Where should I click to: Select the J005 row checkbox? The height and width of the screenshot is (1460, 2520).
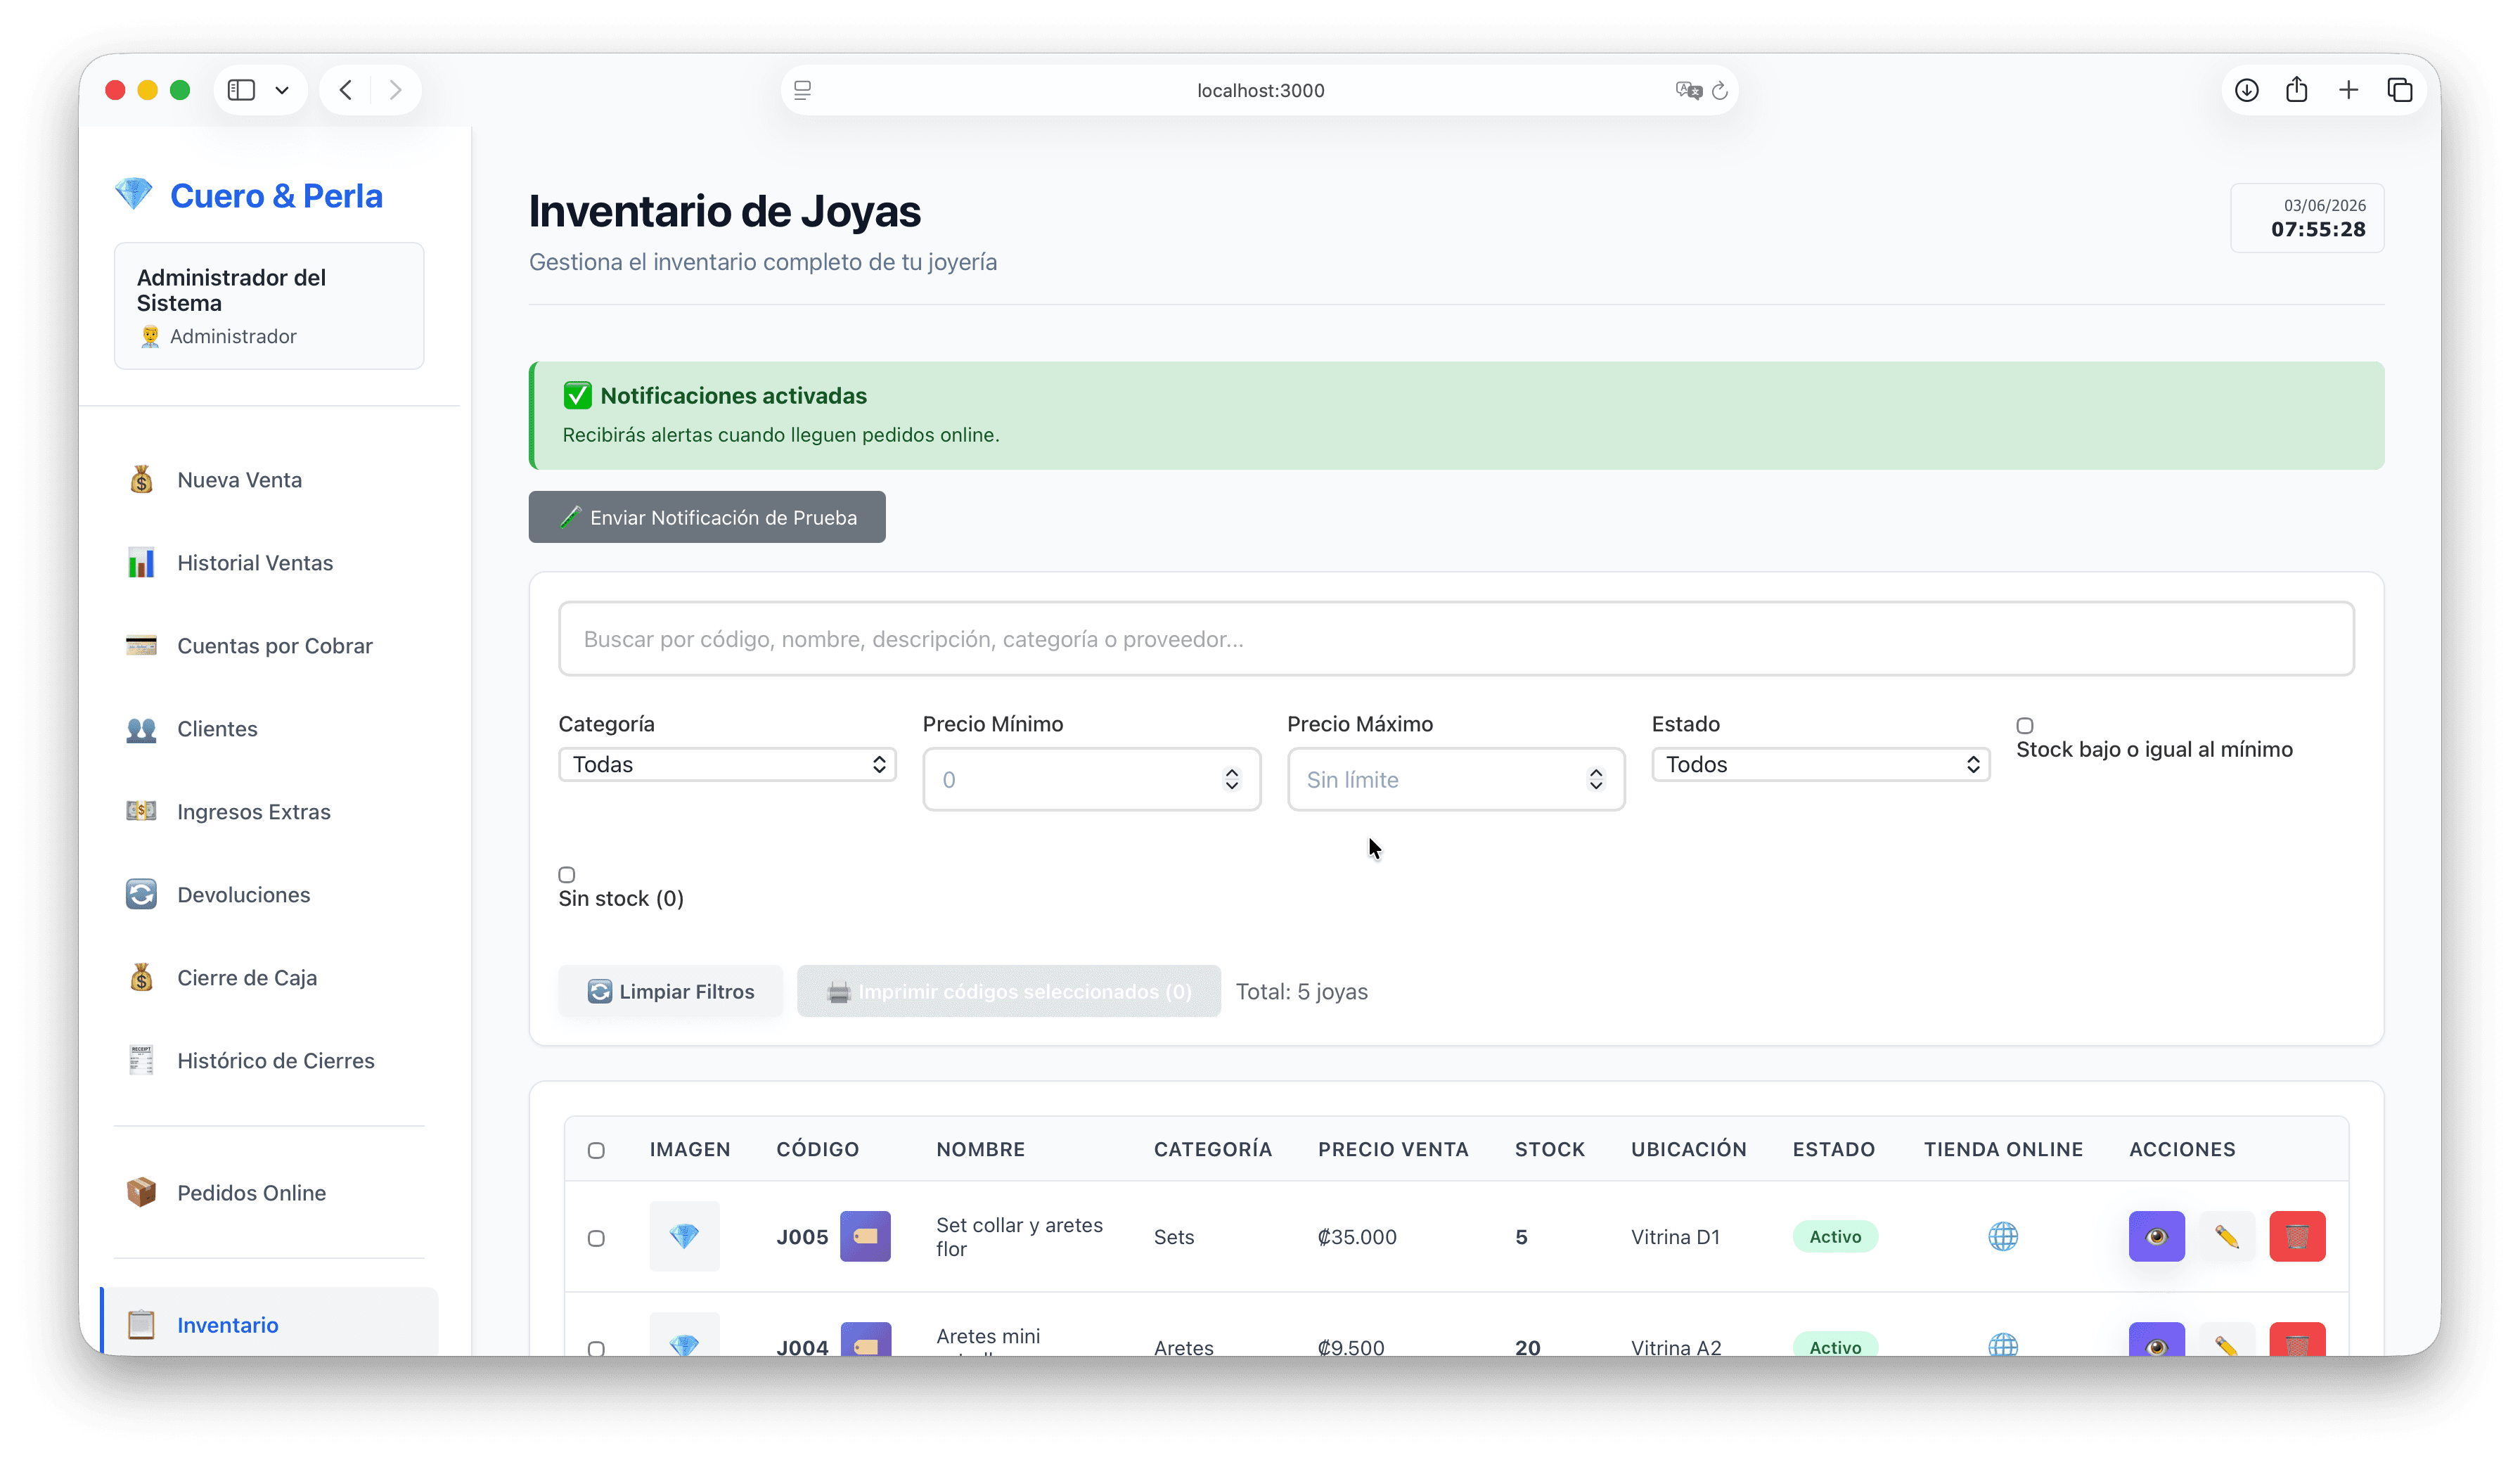(x=596, y=1239)
